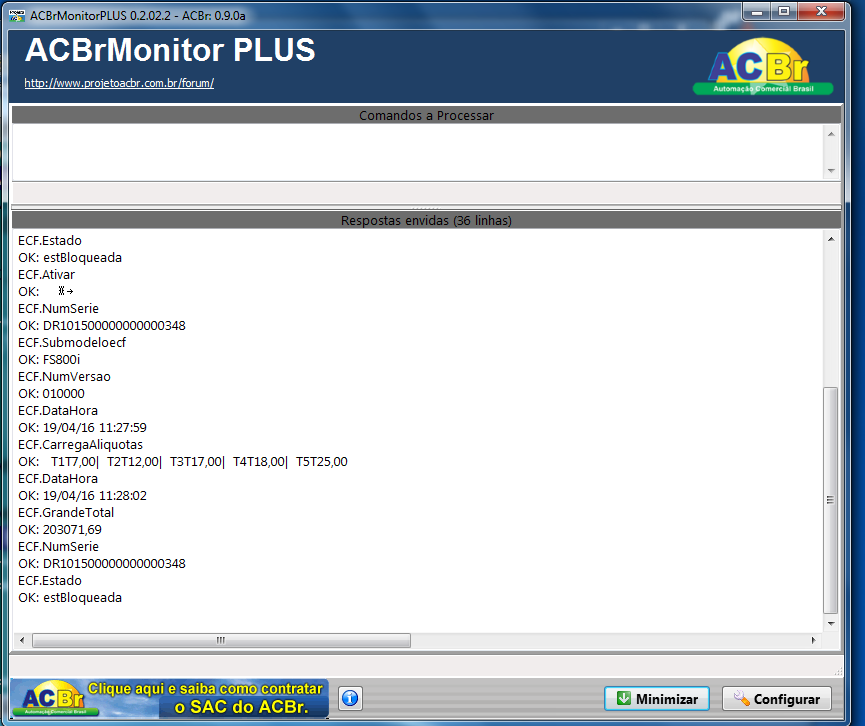
Task: Select the OK: 19/04/16 11:27:59 line
Action: pos(83,428)
